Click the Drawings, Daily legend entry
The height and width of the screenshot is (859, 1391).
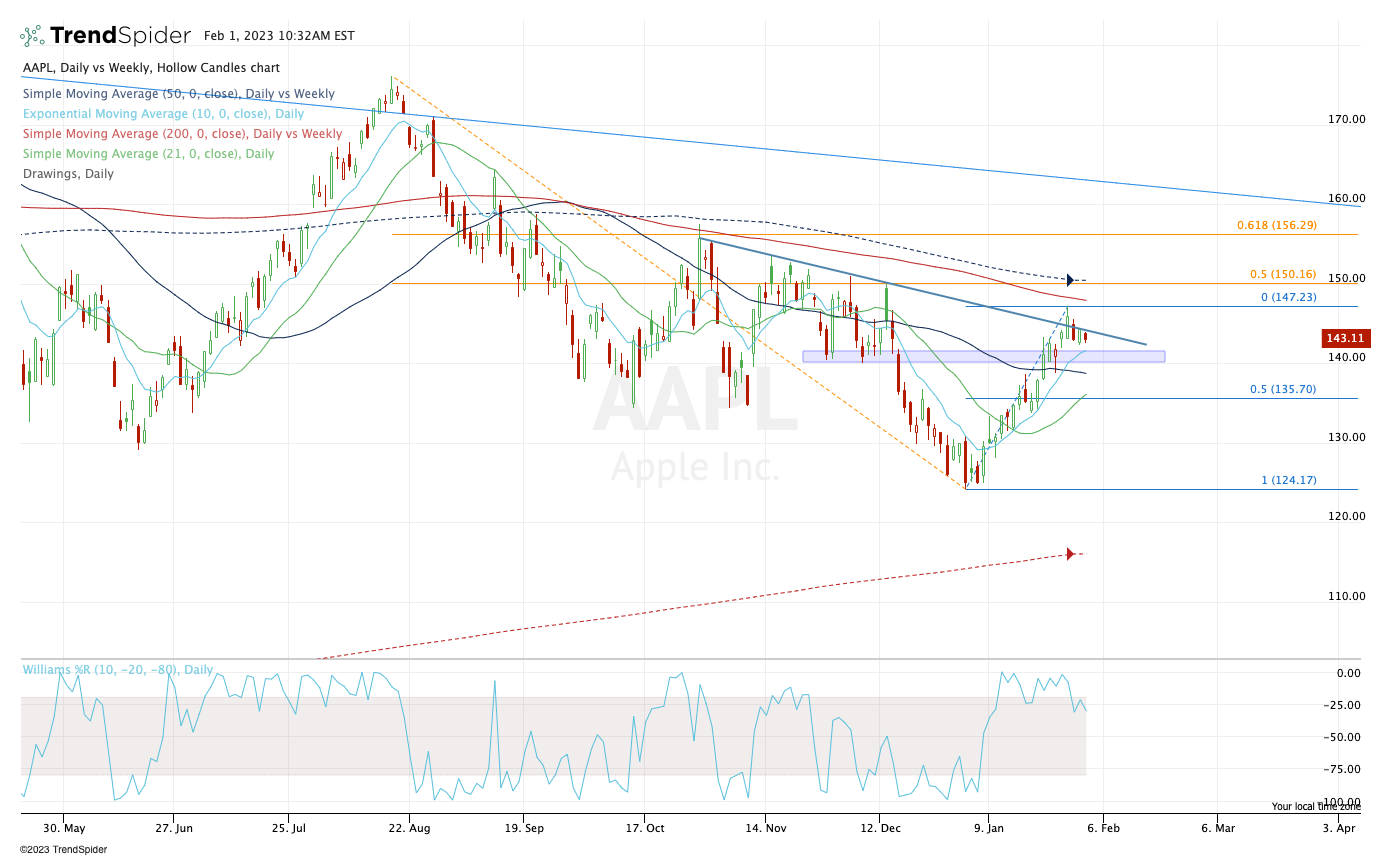pyautogui.click(x=68, y=174)
